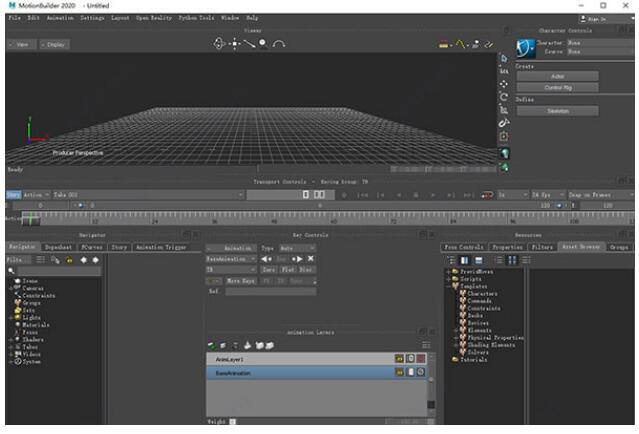Toggle the lock button on AnimLayer1
This screenshot has height=434, width=639.
[410, 359]
